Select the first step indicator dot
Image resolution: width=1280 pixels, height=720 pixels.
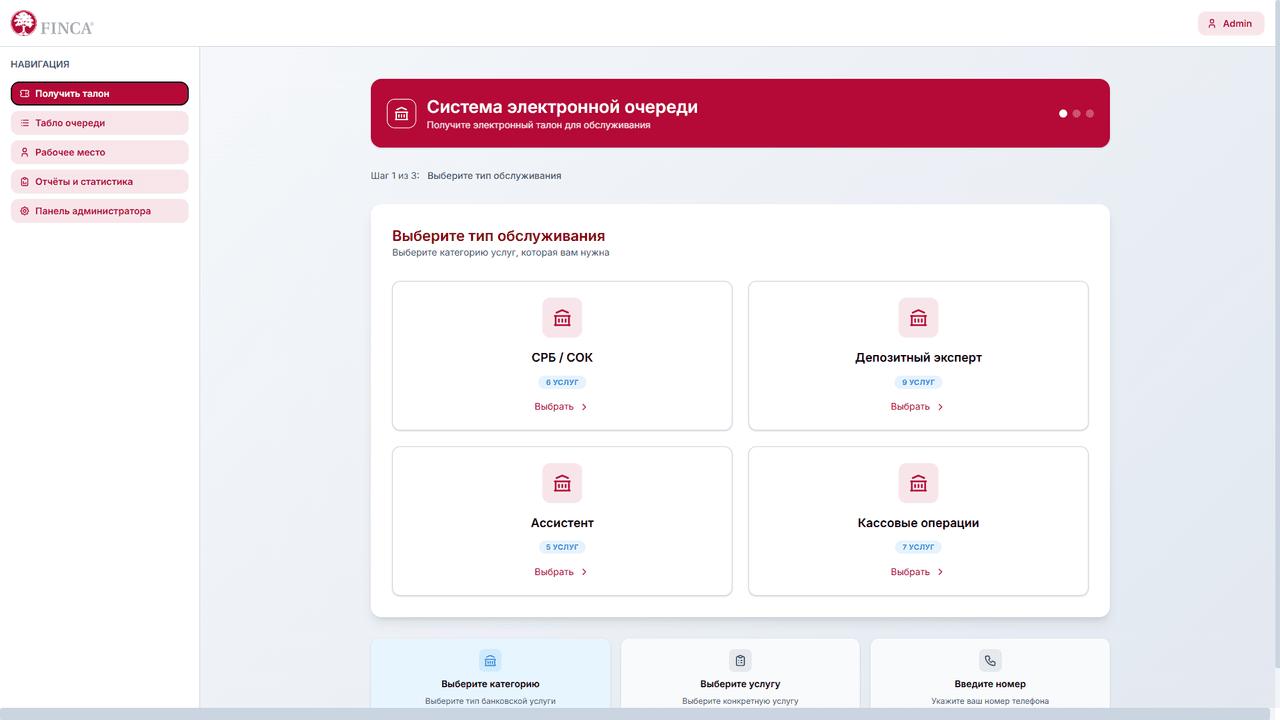(x=1063, y=113)
